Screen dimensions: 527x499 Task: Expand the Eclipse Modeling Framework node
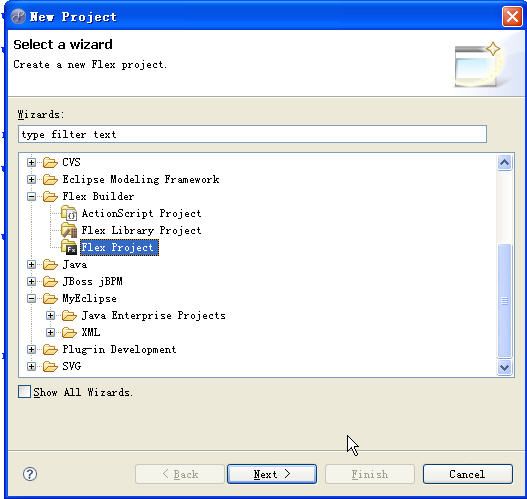(31, 179)
